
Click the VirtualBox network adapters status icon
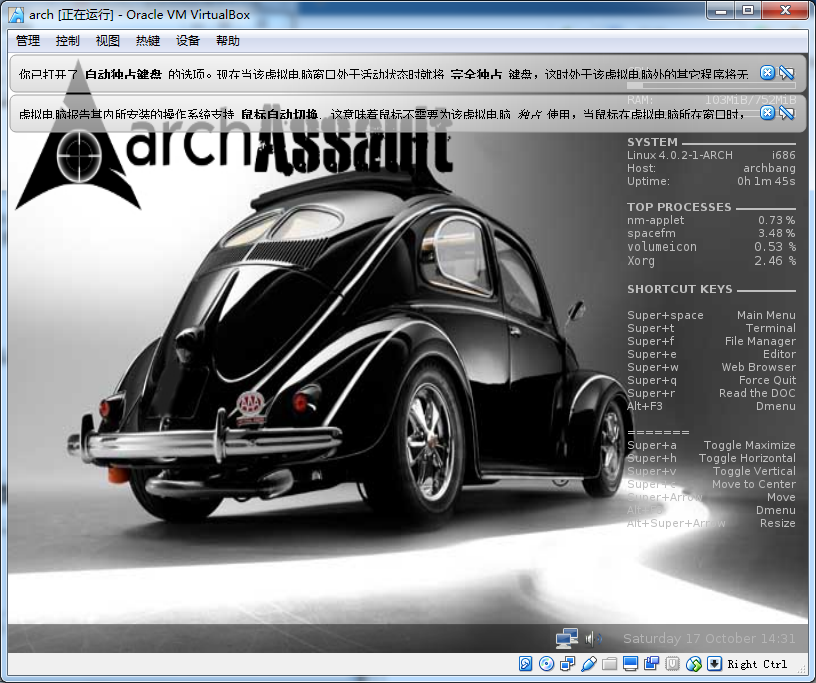(x=567, y=664)
